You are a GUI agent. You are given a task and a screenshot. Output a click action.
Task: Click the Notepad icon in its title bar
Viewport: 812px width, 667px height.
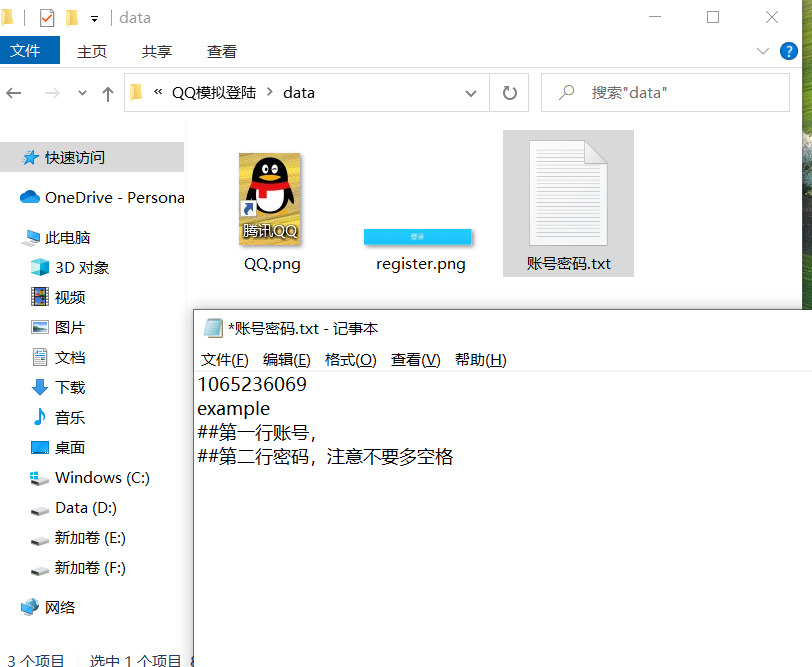212,327
